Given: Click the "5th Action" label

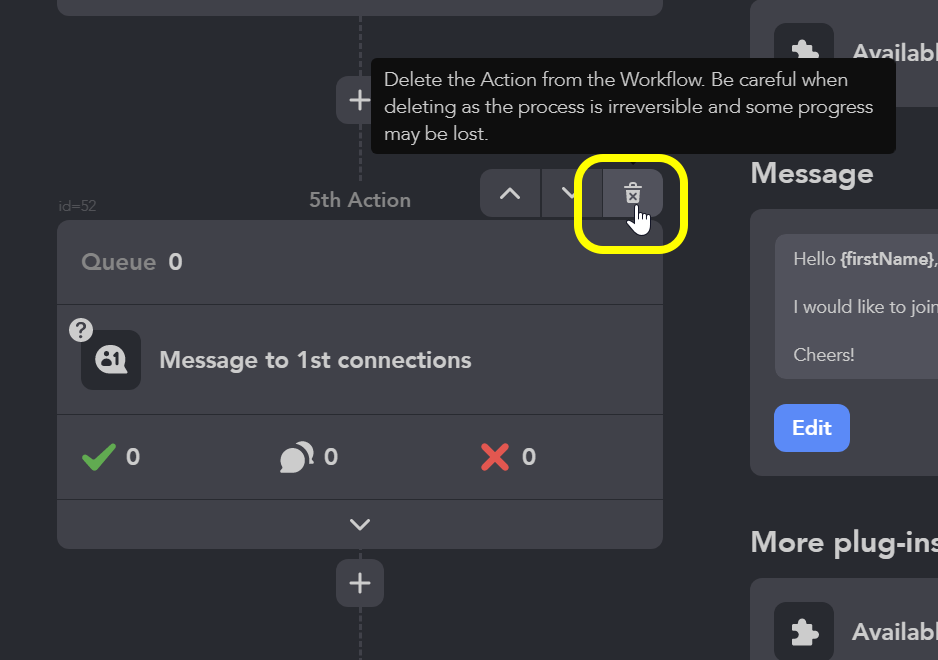Looking at the screenshot, I should point(360,200).
